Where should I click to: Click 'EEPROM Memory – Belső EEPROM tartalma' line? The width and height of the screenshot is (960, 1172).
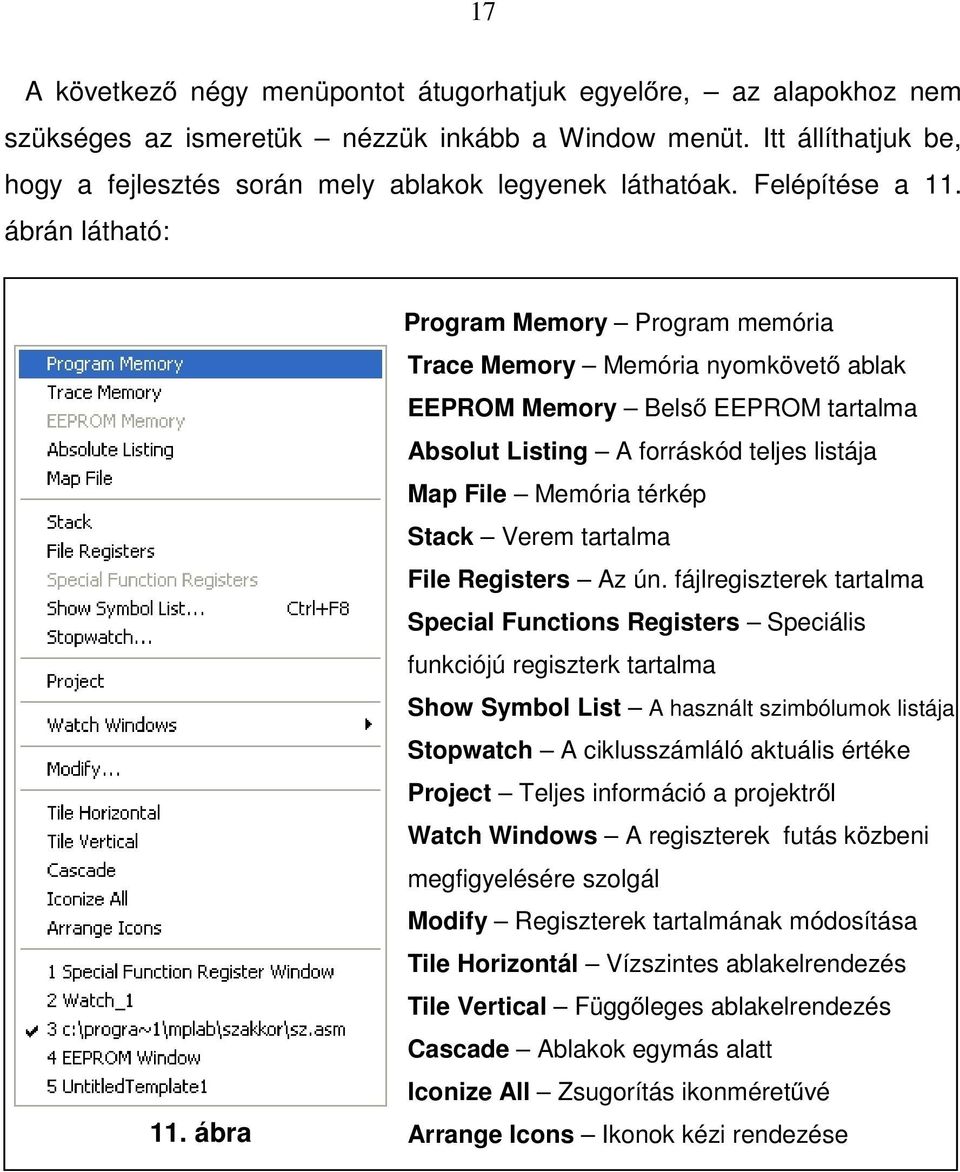pos(662,408)
